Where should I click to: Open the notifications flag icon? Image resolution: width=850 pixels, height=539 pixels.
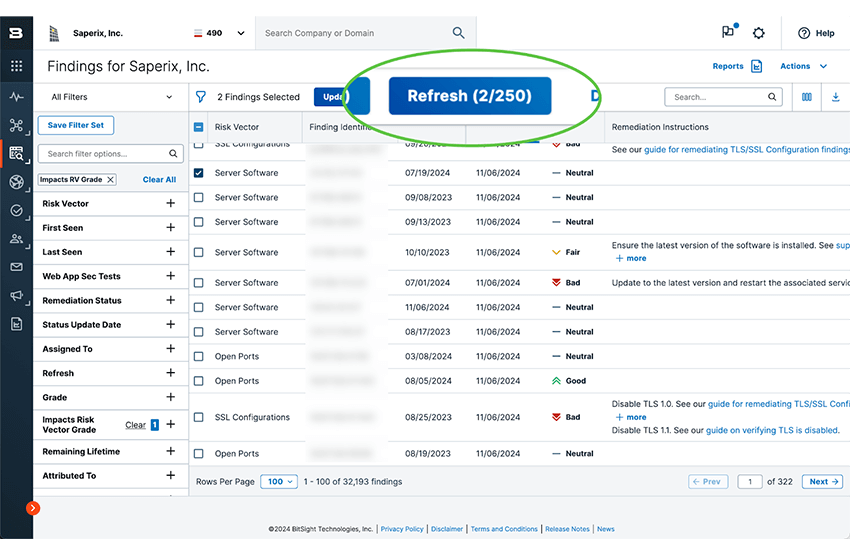point(729,31)
